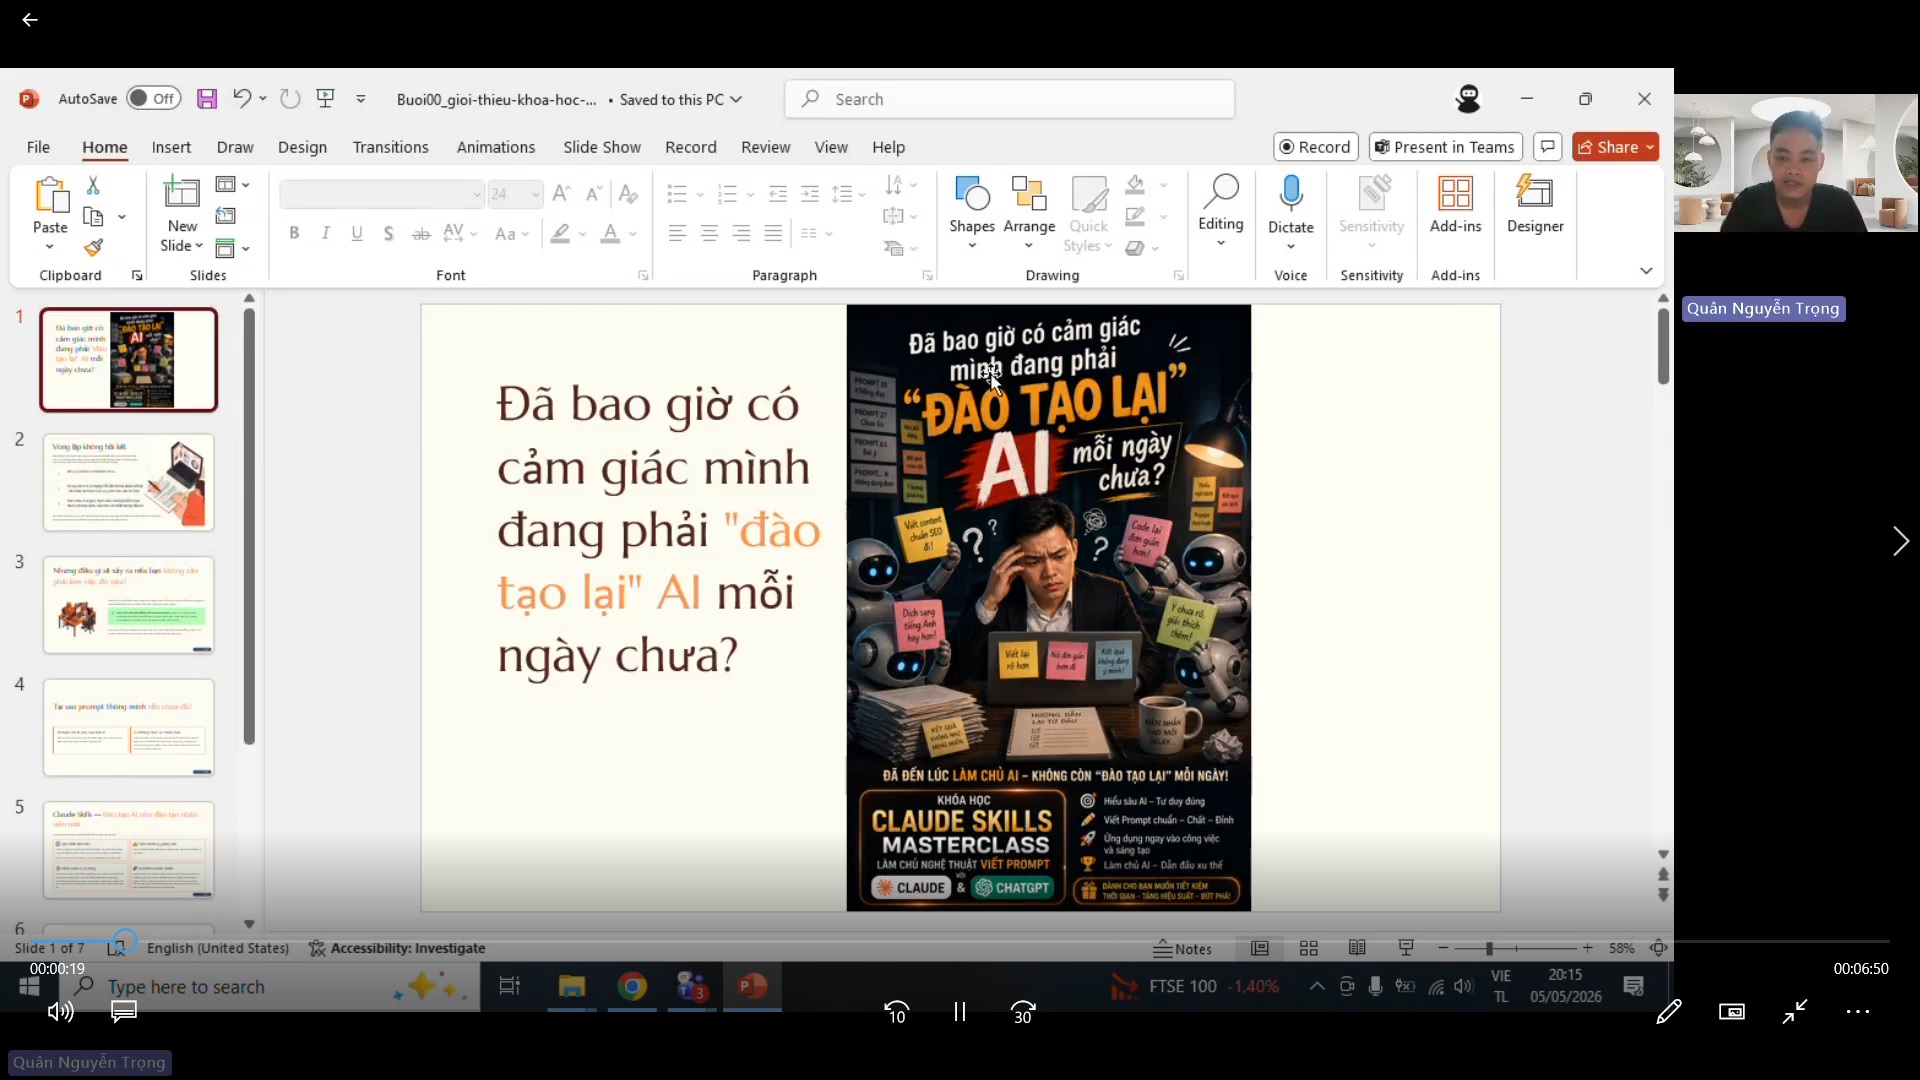Image resolution: width=1920 pixels, height=1080 pixels.
Task: Start presentation from beginning icon
Action: click(325, 98)
